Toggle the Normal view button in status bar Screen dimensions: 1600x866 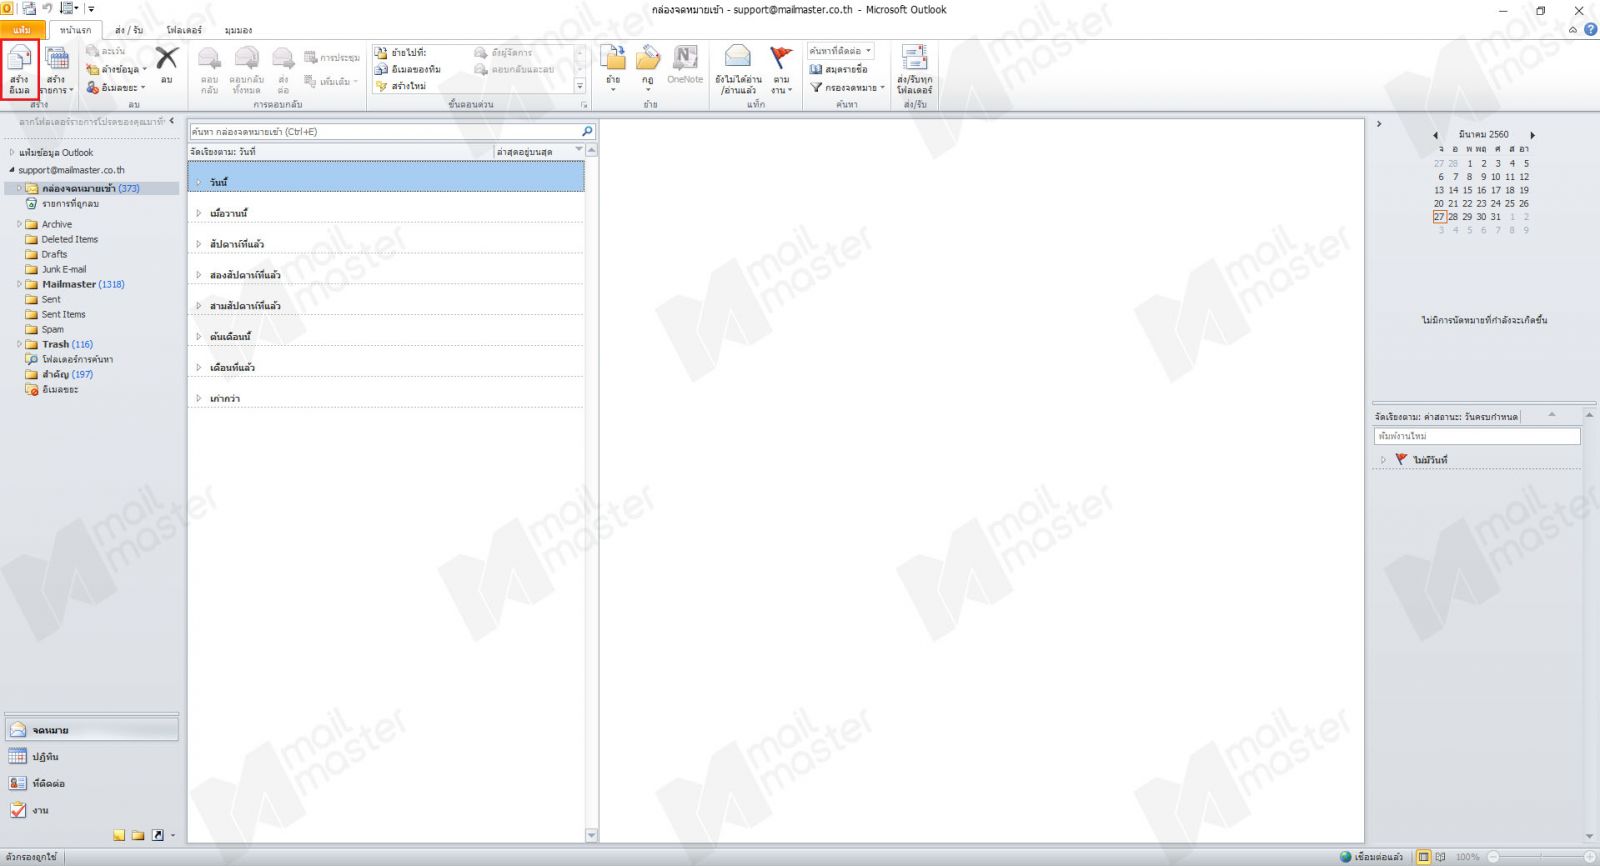point(1424,857)
